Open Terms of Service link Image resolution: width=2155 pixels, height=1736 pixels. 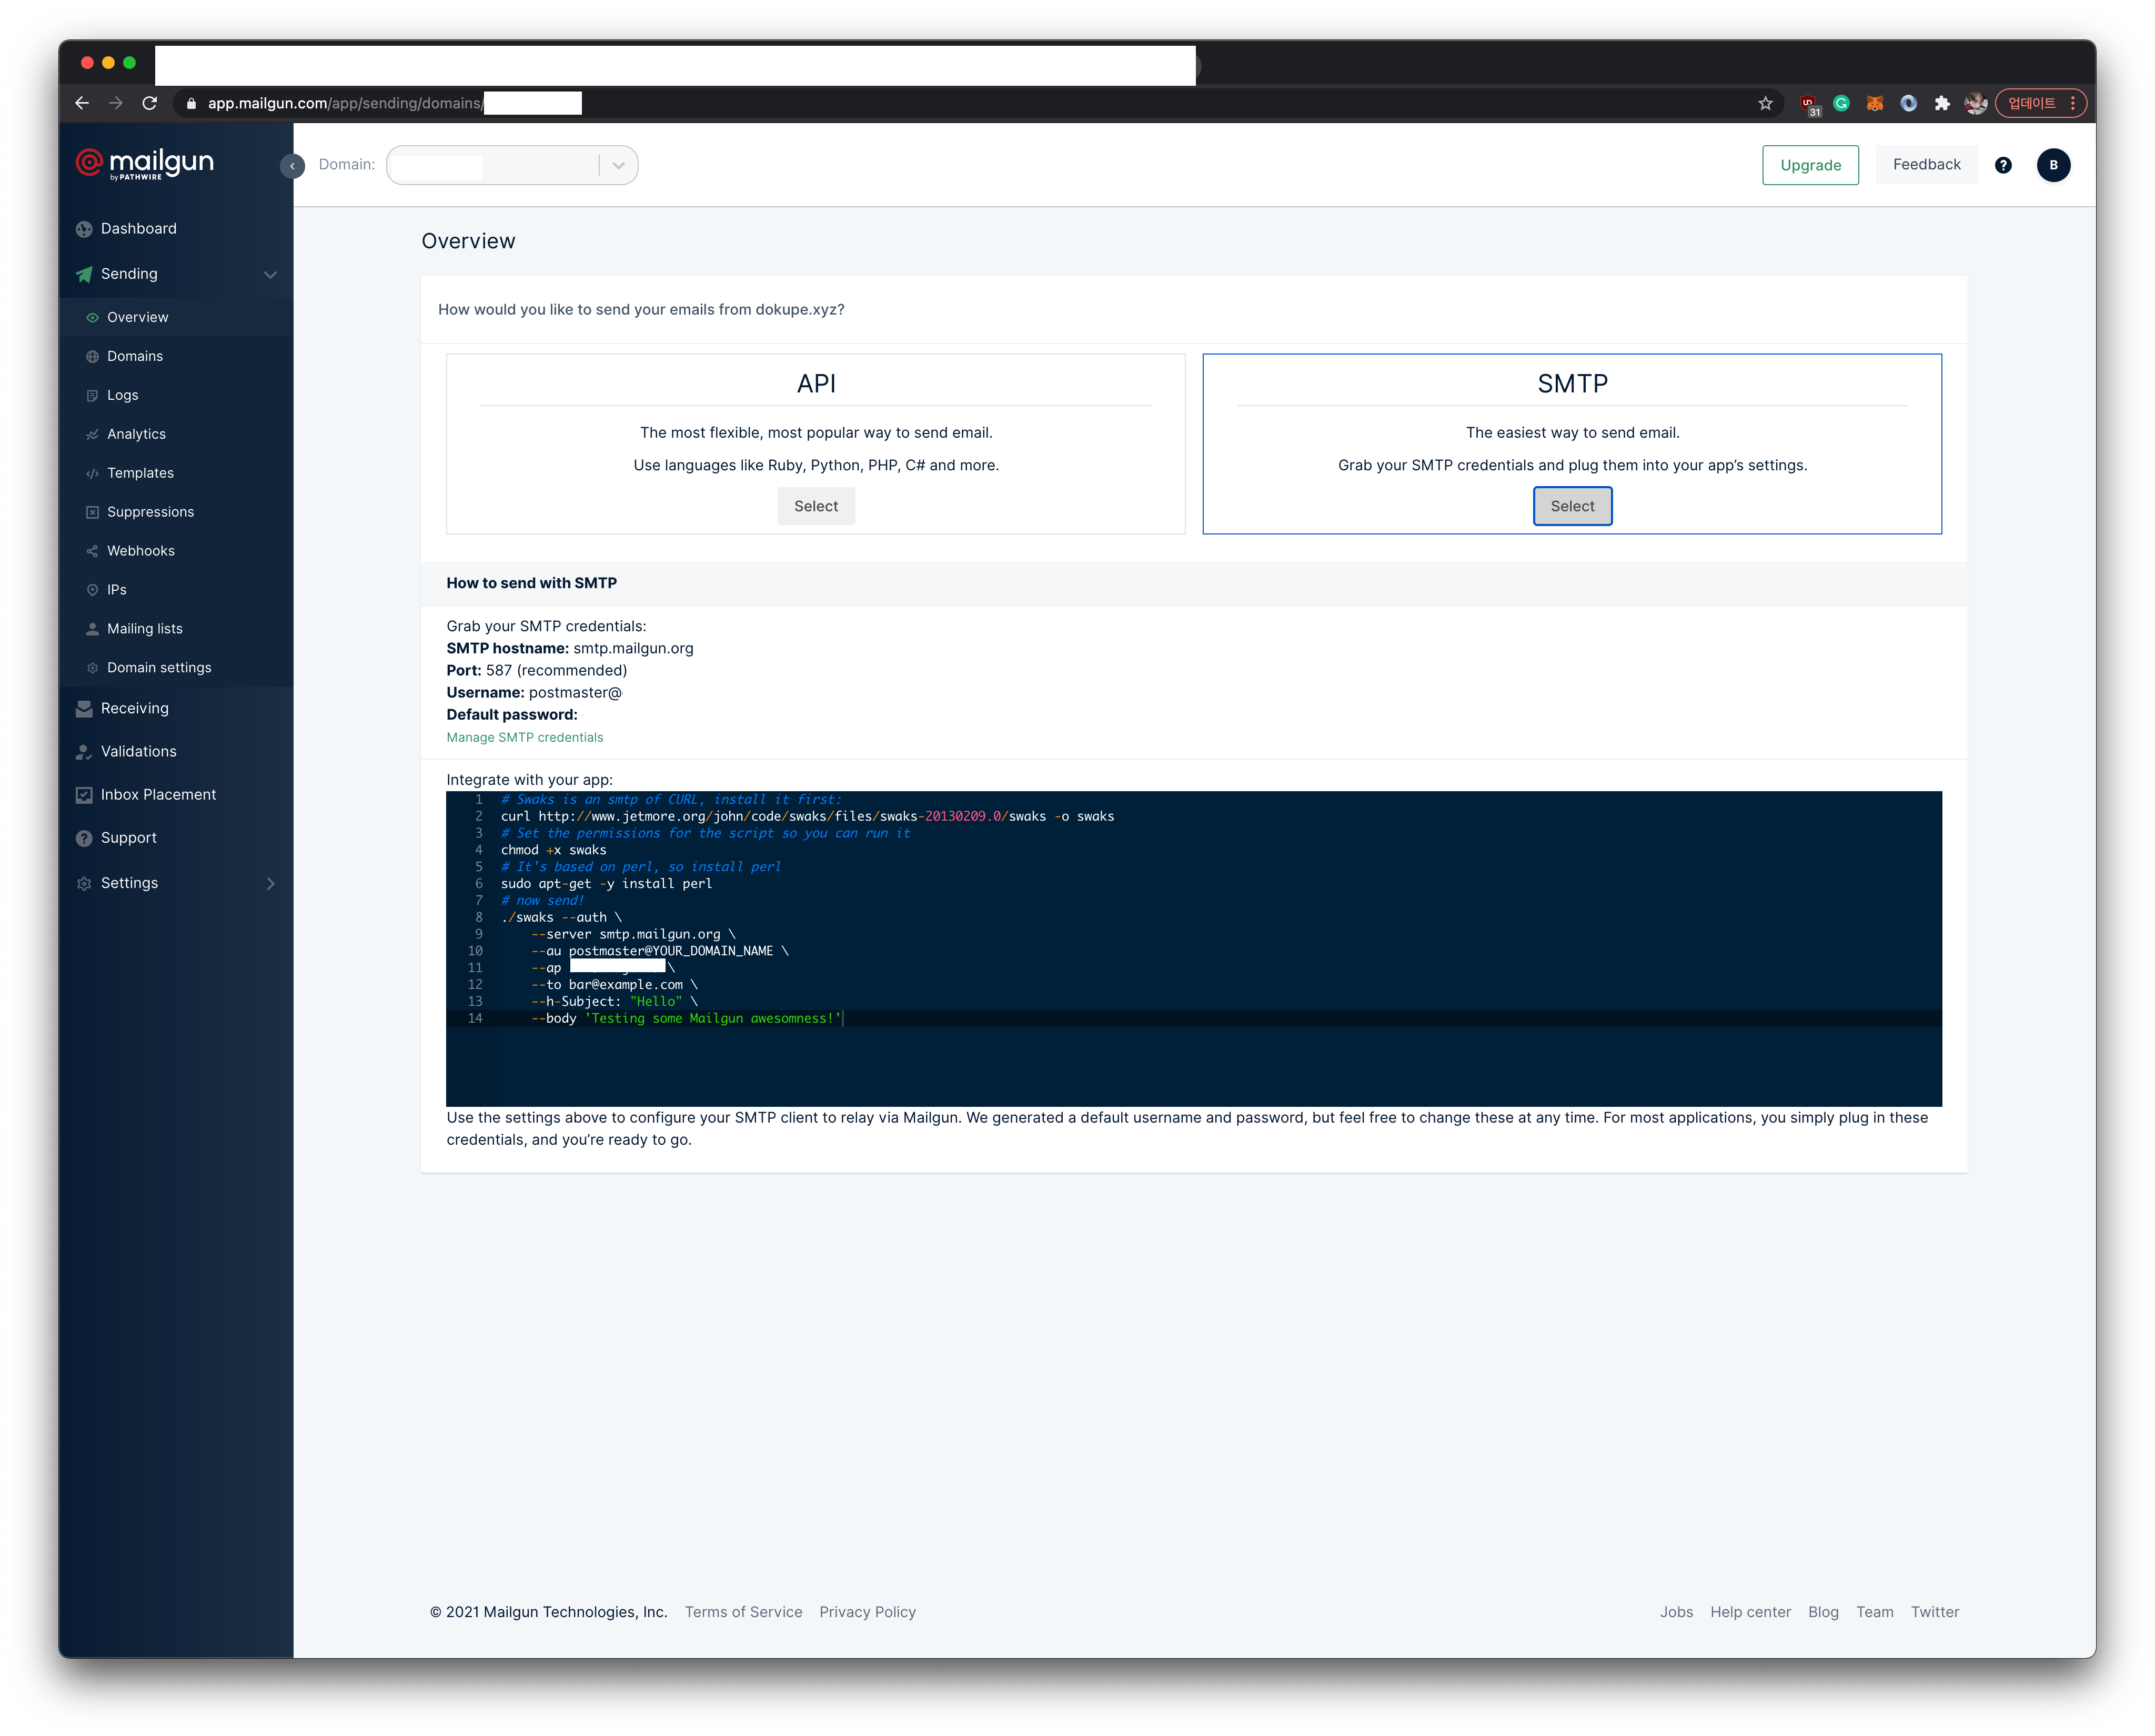point(743,1612)
